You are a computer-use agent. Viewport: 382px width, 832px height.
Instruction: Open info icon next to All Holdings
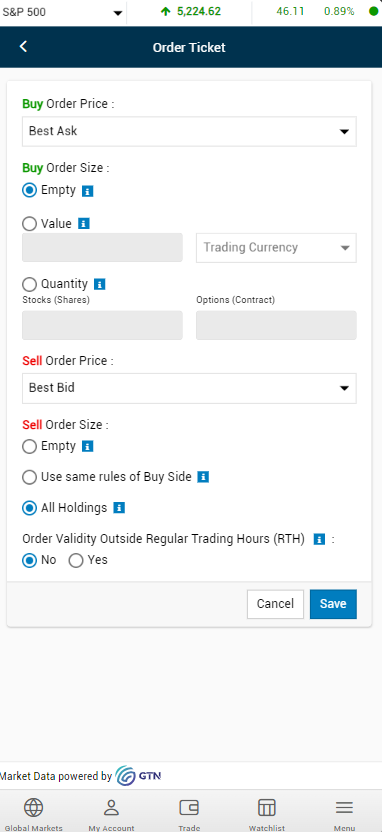pyautogui.click(x=119, y=508)
